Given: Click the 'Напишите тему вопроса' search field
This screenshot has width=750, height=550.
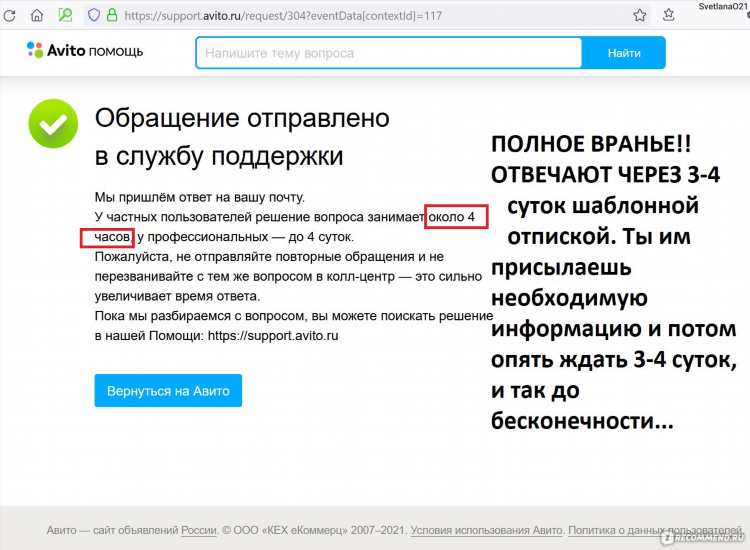Looking at the screenshot, I should tap(389, 53).
